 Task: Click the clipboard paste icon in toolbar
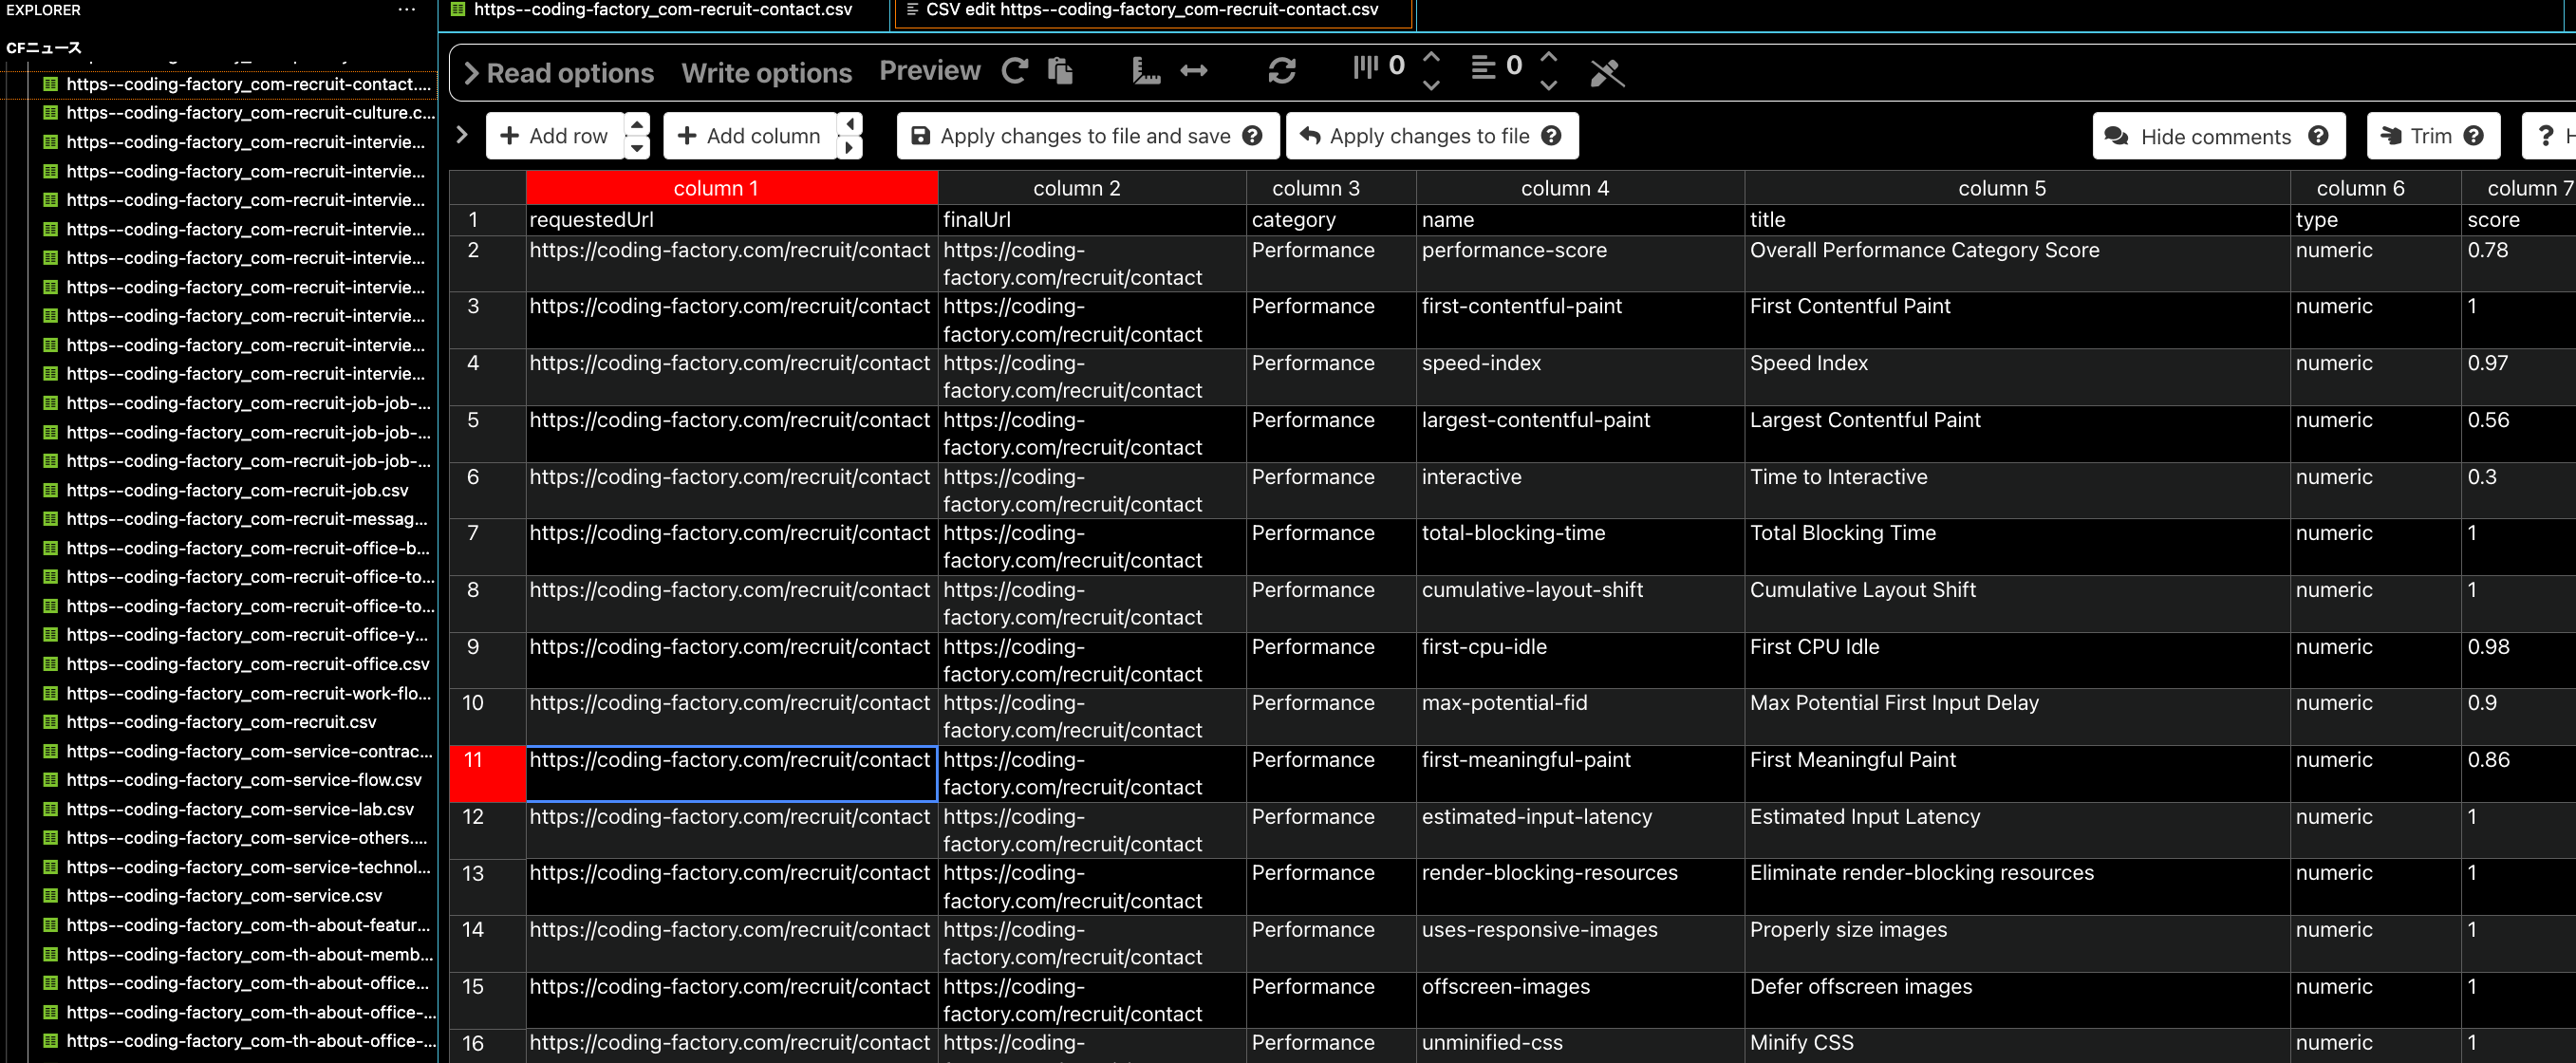(x=1060, y=71)
